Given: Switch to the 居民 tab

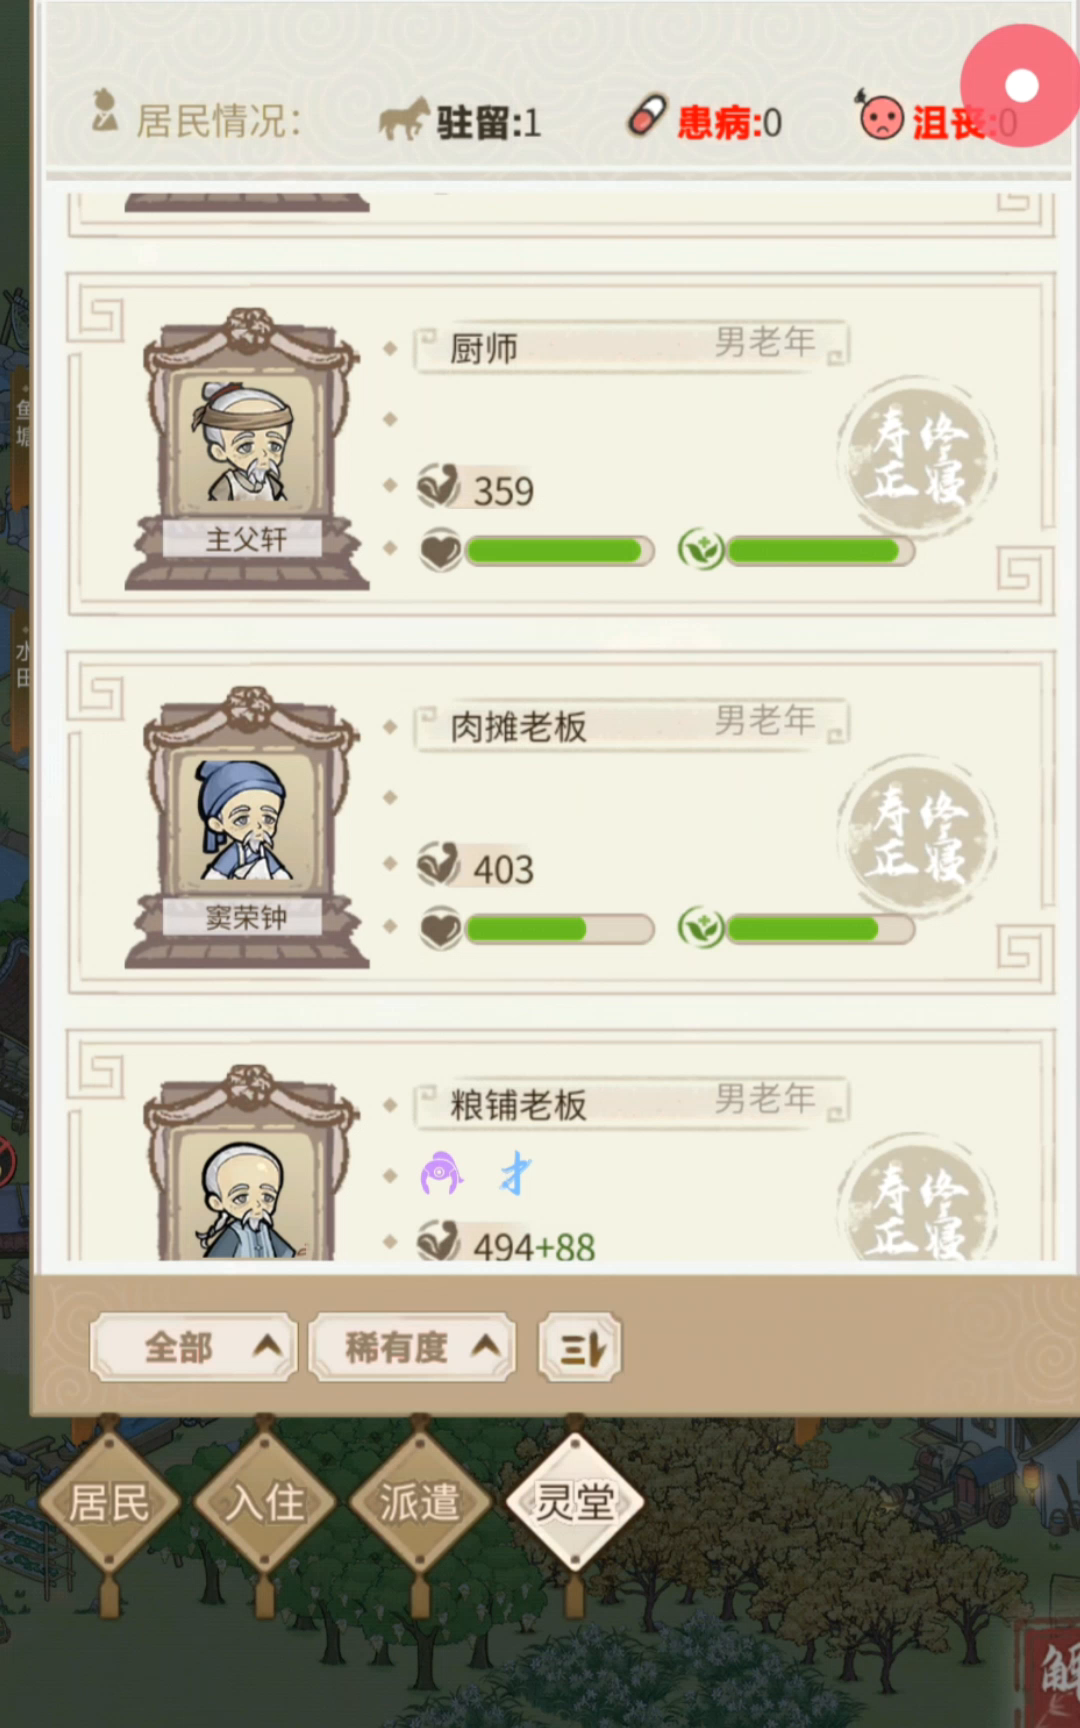Looking at the screenshot, I should (x=109, y=1502).
